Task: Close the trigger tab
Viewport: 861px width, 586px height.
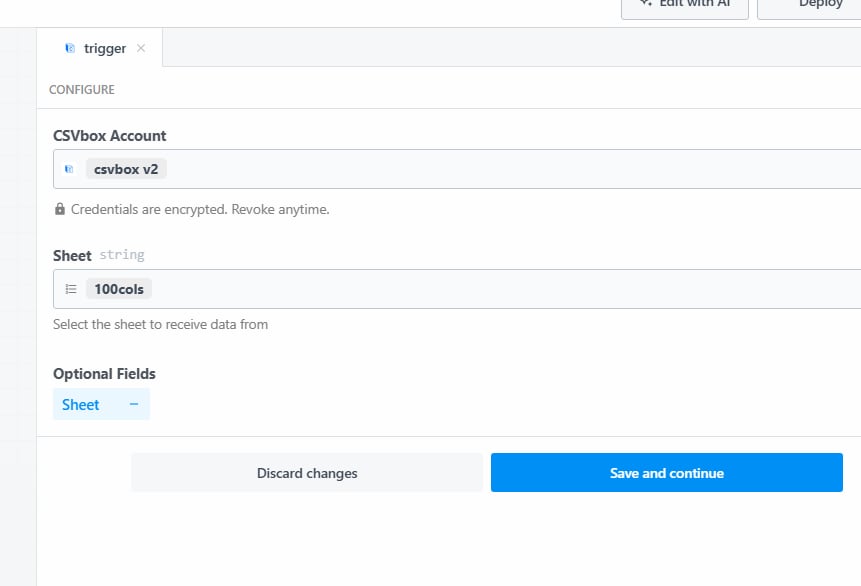Action: pos(141,48)
